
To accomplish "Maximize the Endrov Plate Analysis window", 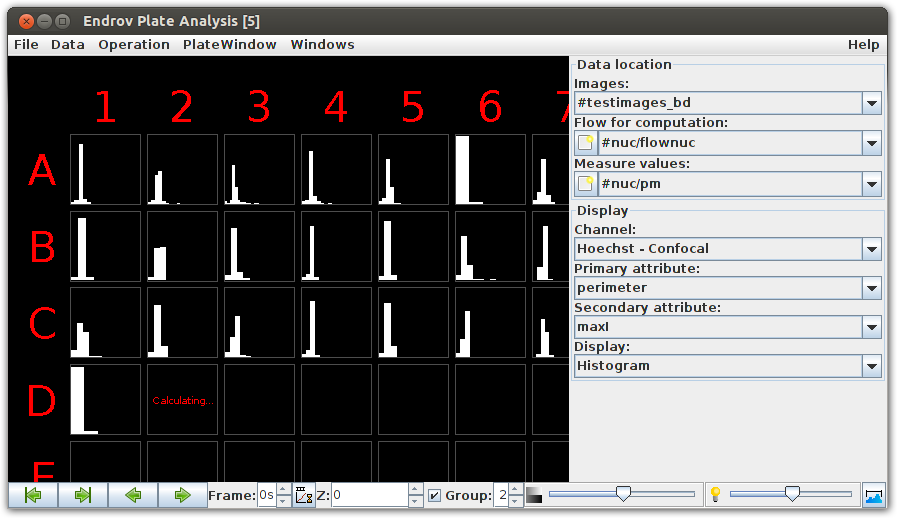I will point(63,22).
